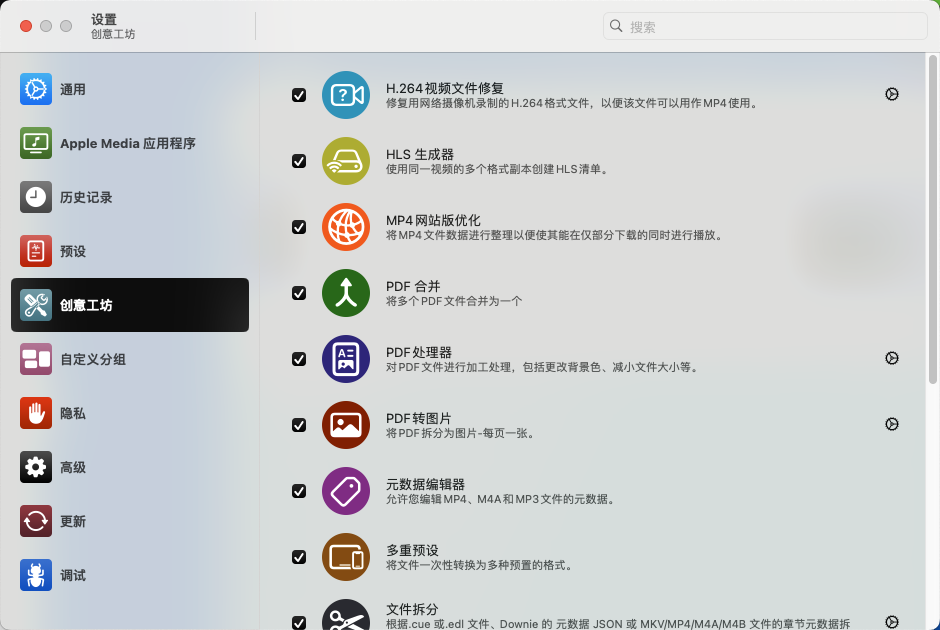940x630 pixels.
Task: Uncheck the PDF 合并 extension
Action: pos(298,293)
